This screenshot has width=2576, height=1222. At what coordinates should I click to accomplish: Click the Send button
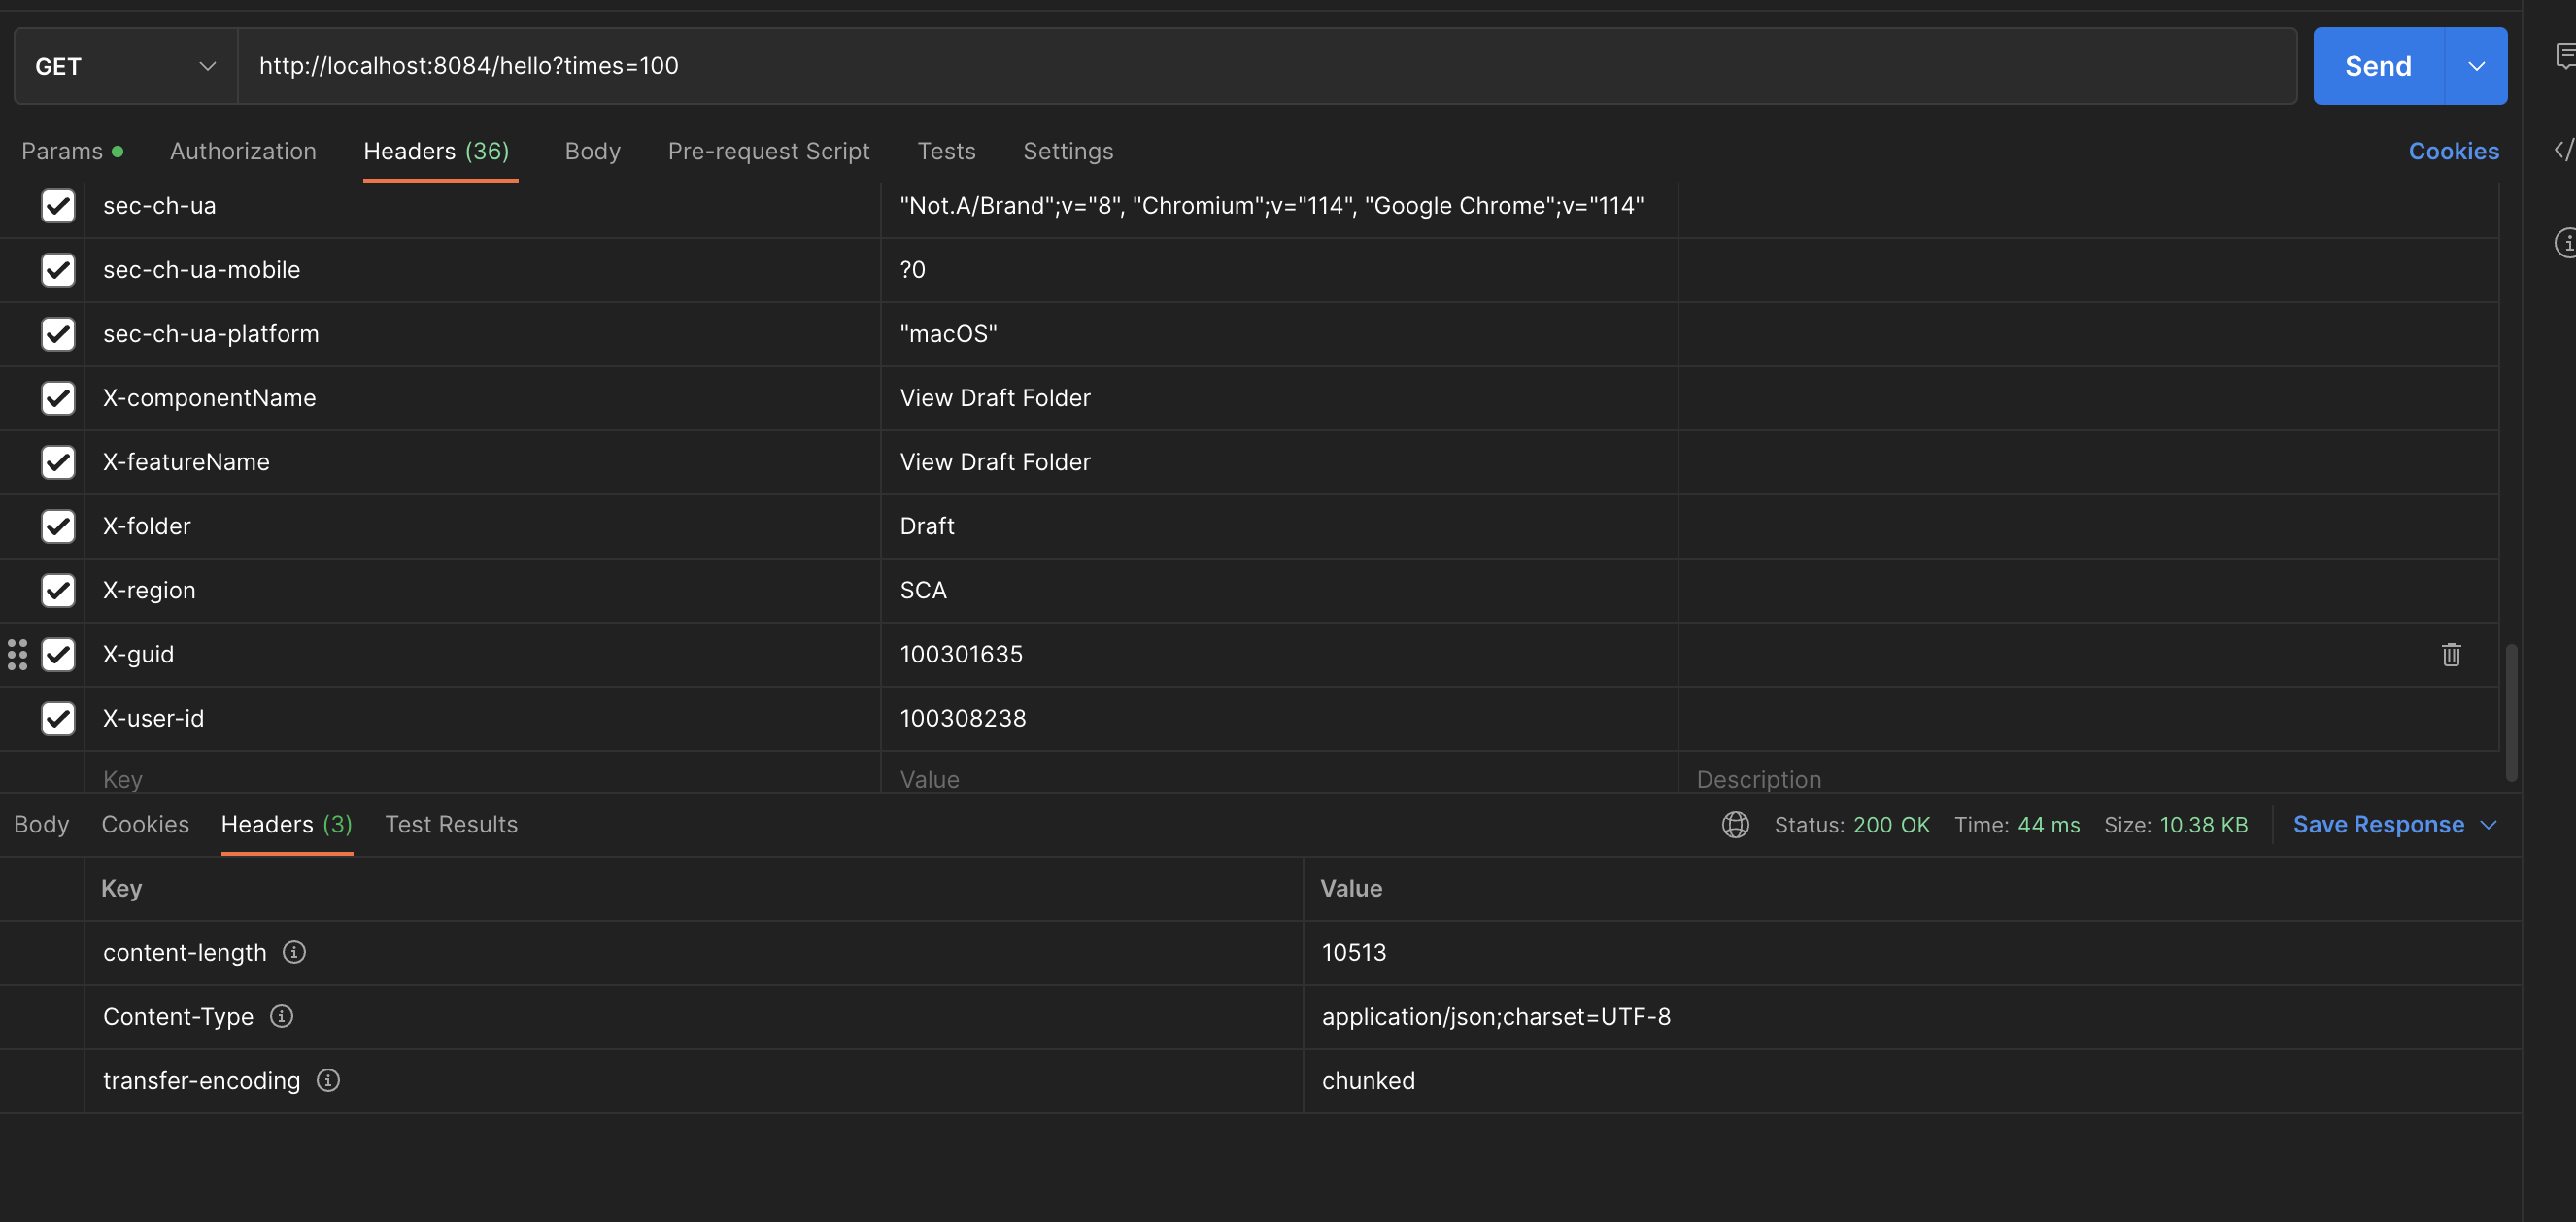(x=2377, y=66)
